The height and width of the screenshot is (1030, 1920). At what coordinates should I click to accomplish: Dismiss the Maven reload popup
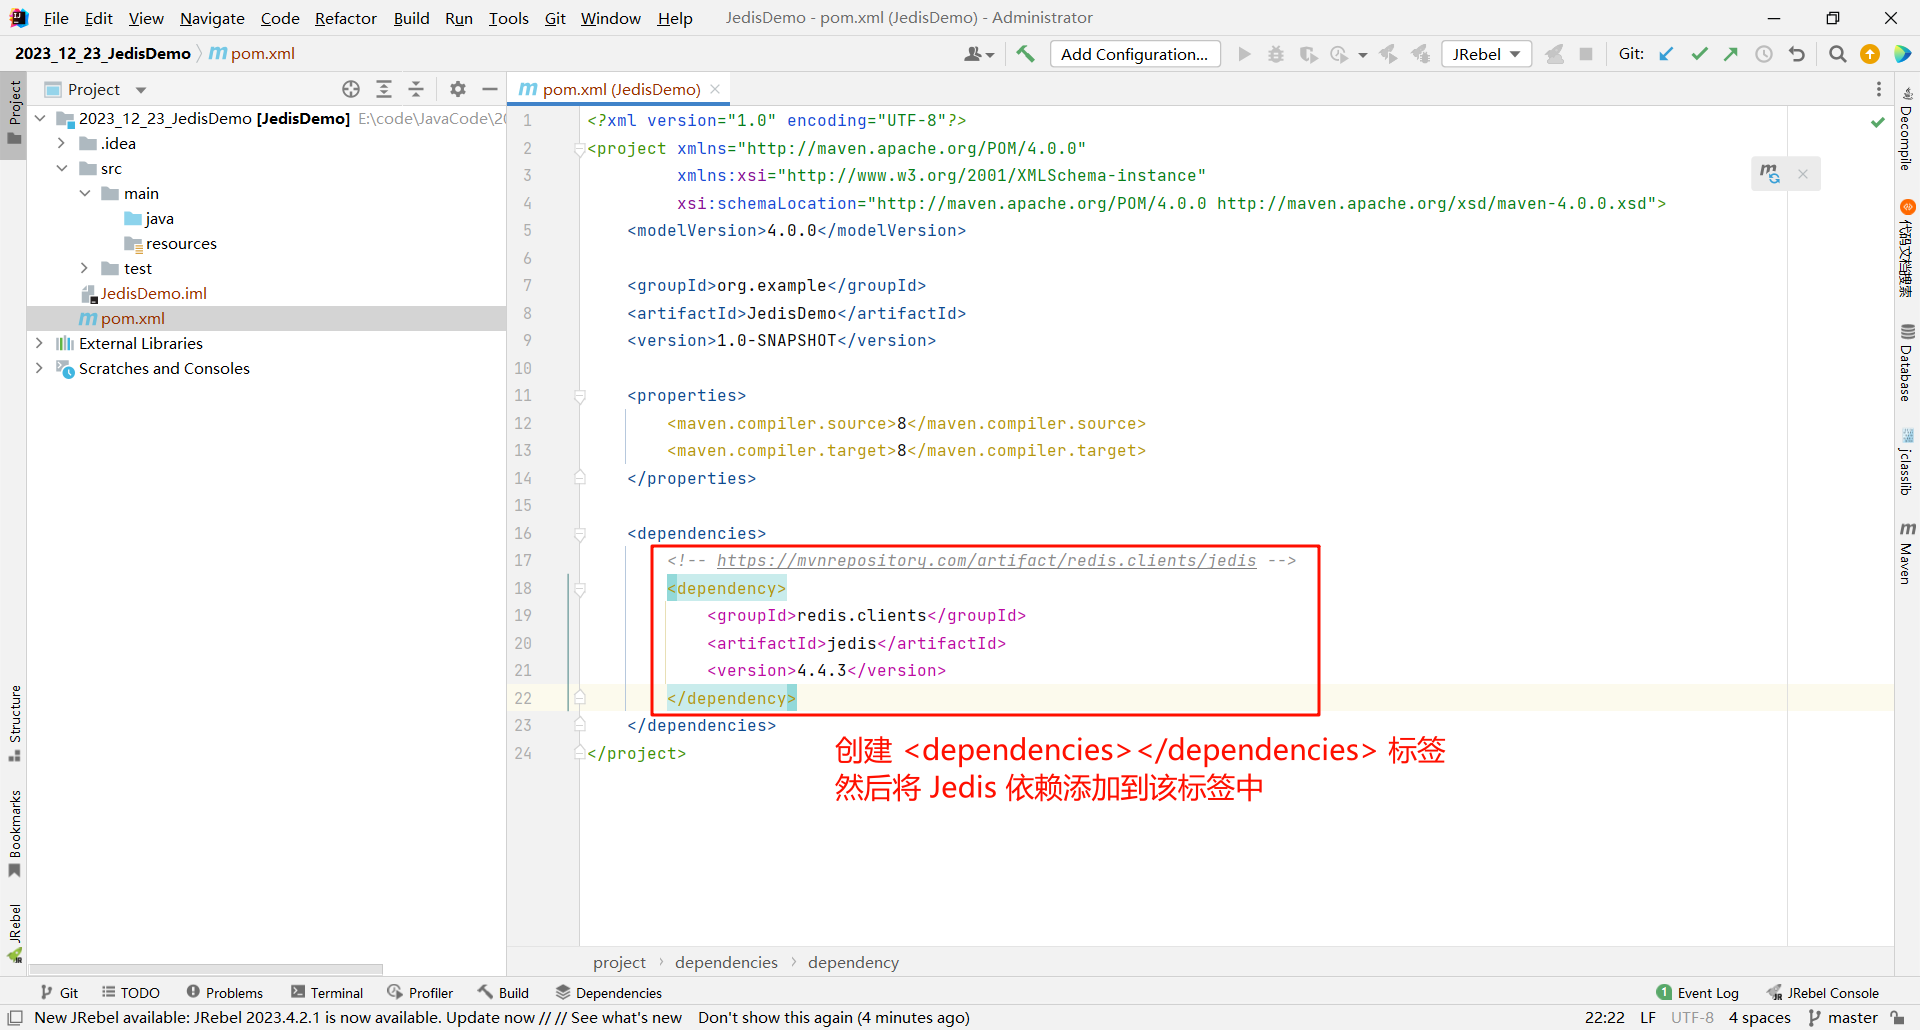(1803, 174)
